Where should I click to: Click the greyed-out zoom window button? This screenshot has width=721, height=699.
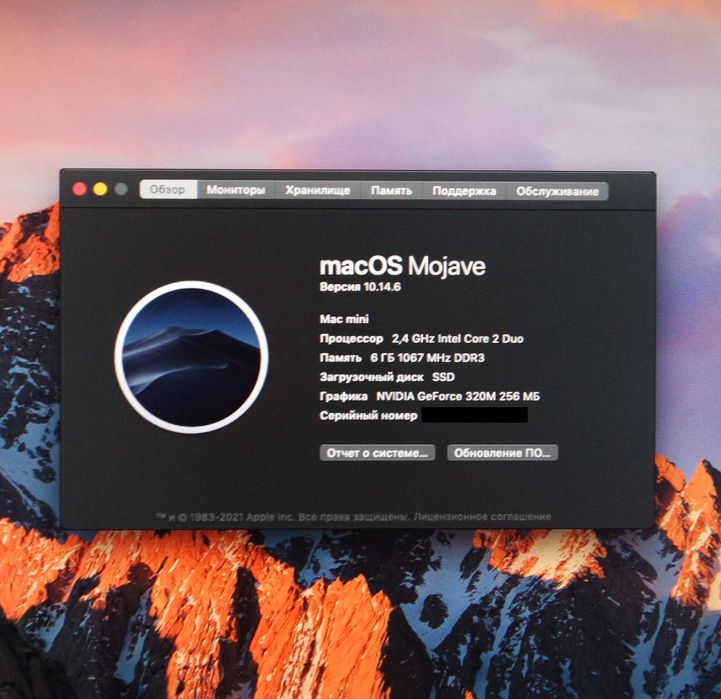coord(121,189)
